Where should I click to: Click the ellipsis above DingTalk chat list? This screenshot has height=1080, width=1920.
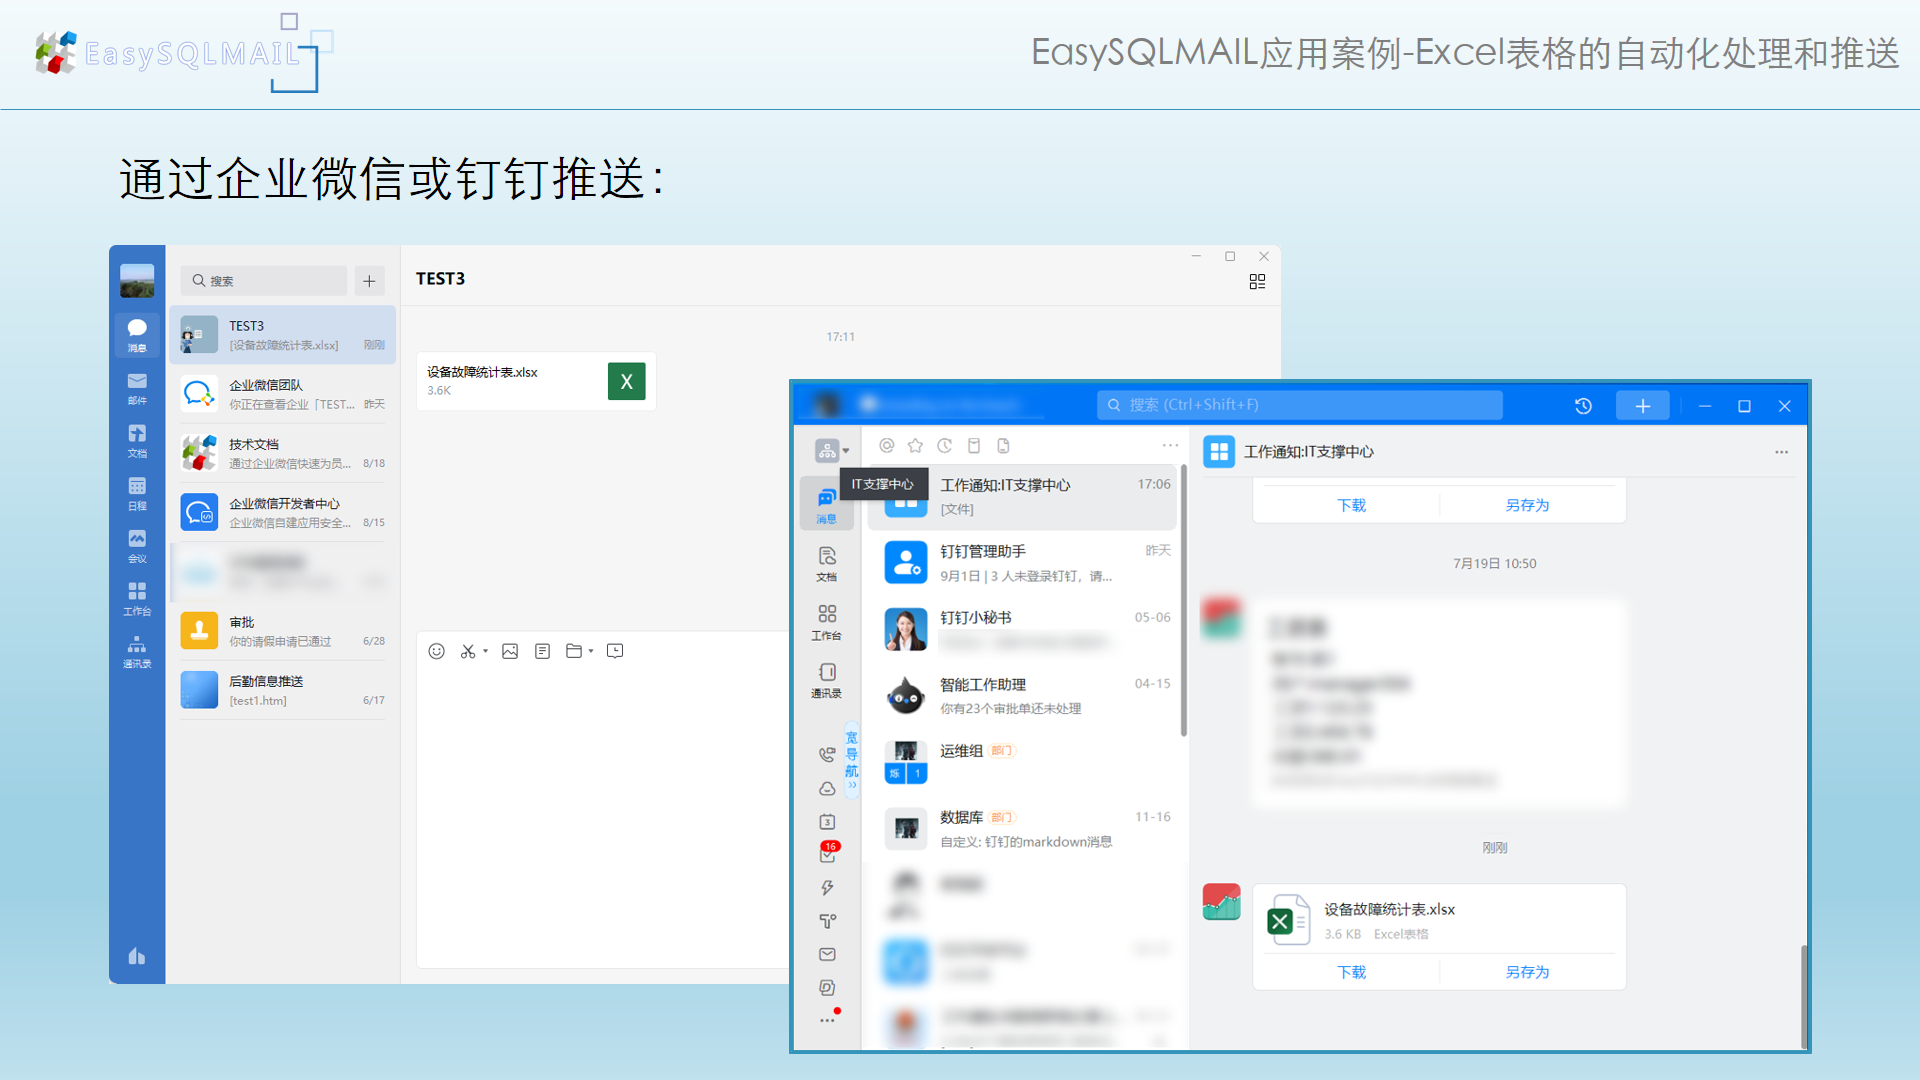point(1170,446)
